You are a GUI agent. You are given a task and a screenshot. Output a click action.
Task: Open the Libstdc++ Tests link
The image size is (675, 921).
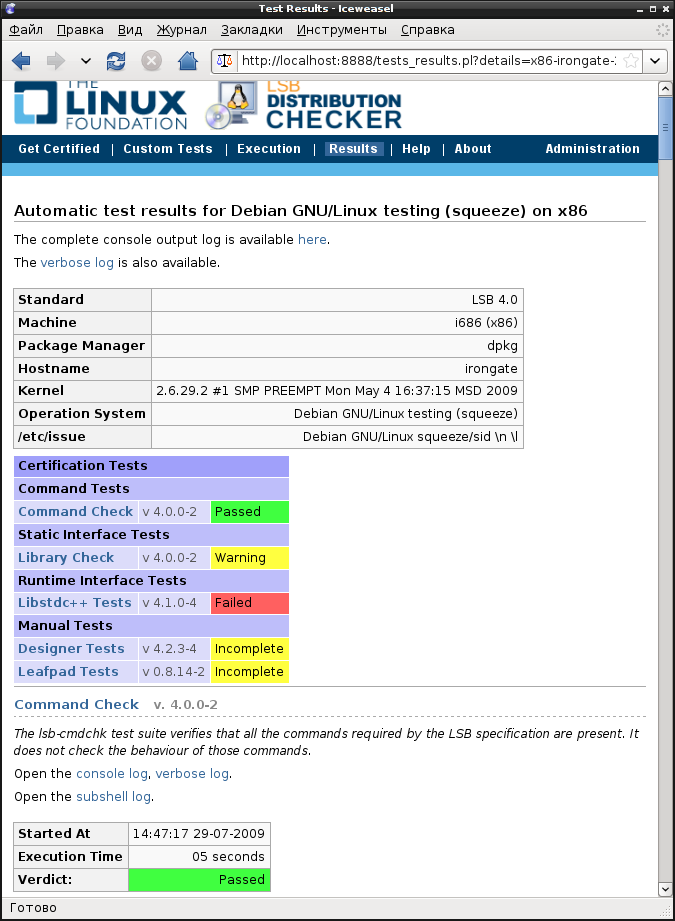(75, 603)
